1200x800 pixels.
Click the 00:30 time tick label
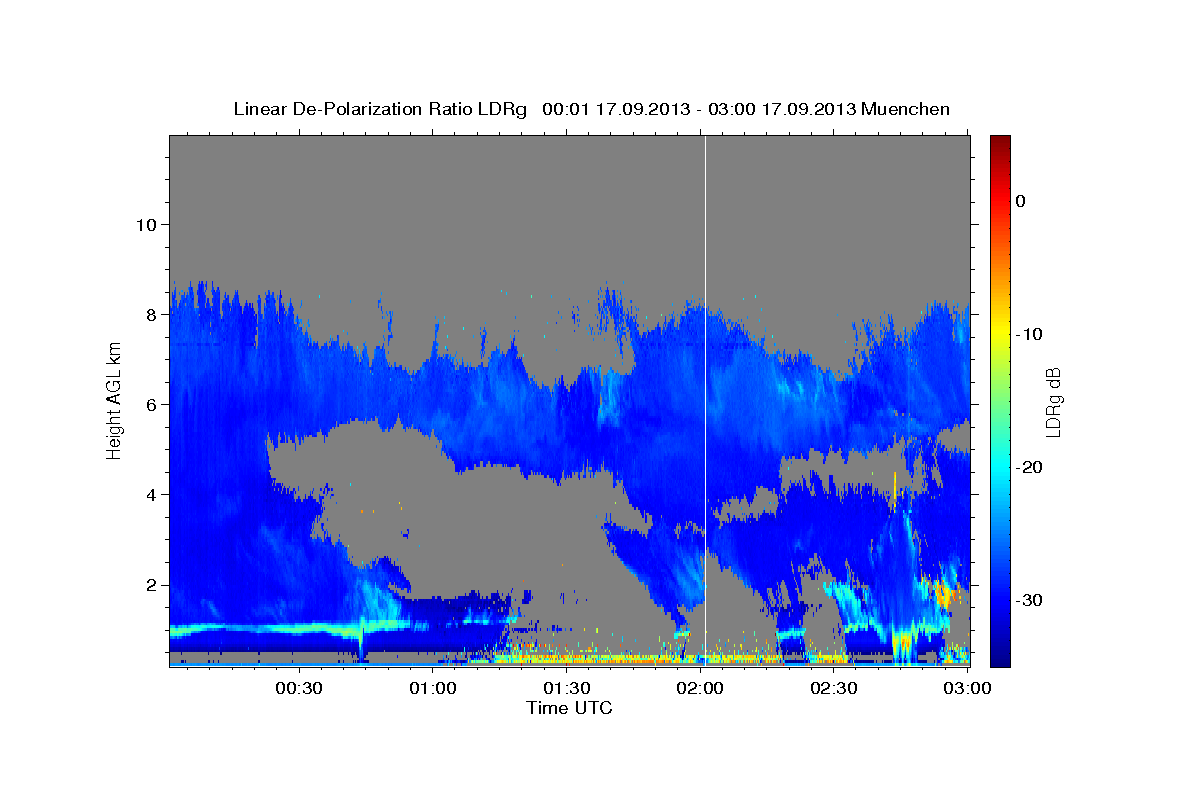coord(299,689)
